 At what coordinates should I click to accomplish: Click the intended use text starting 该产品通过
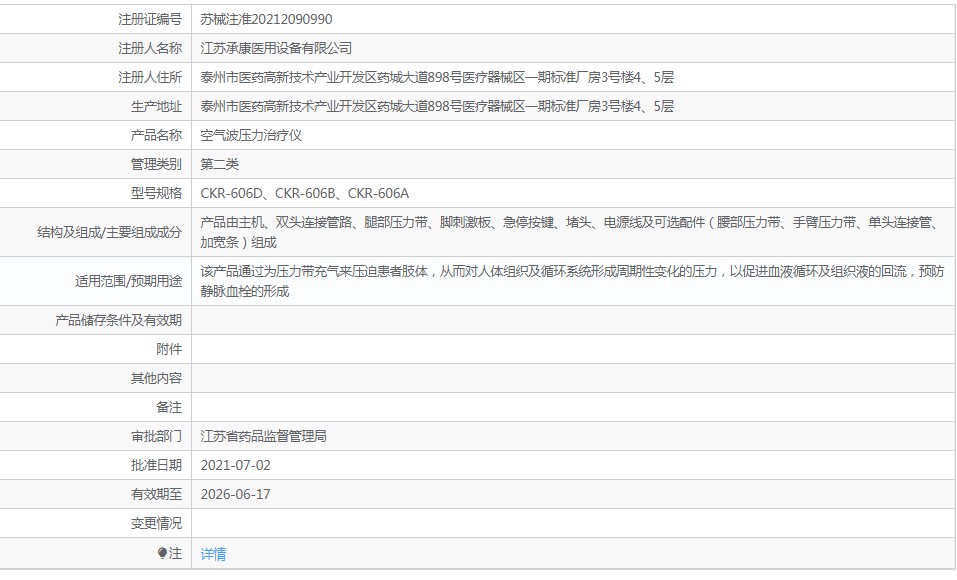(572, 281)
